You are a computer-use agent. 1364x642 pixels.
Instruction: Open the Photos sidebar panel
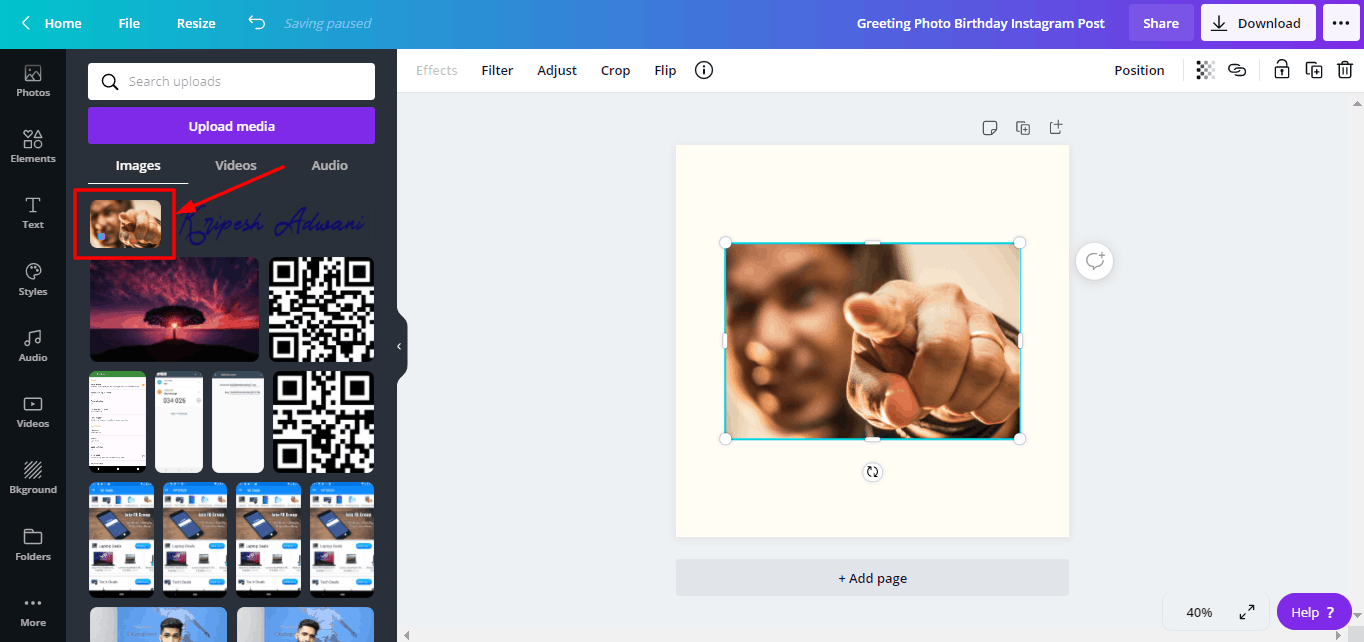pos(33,81)
